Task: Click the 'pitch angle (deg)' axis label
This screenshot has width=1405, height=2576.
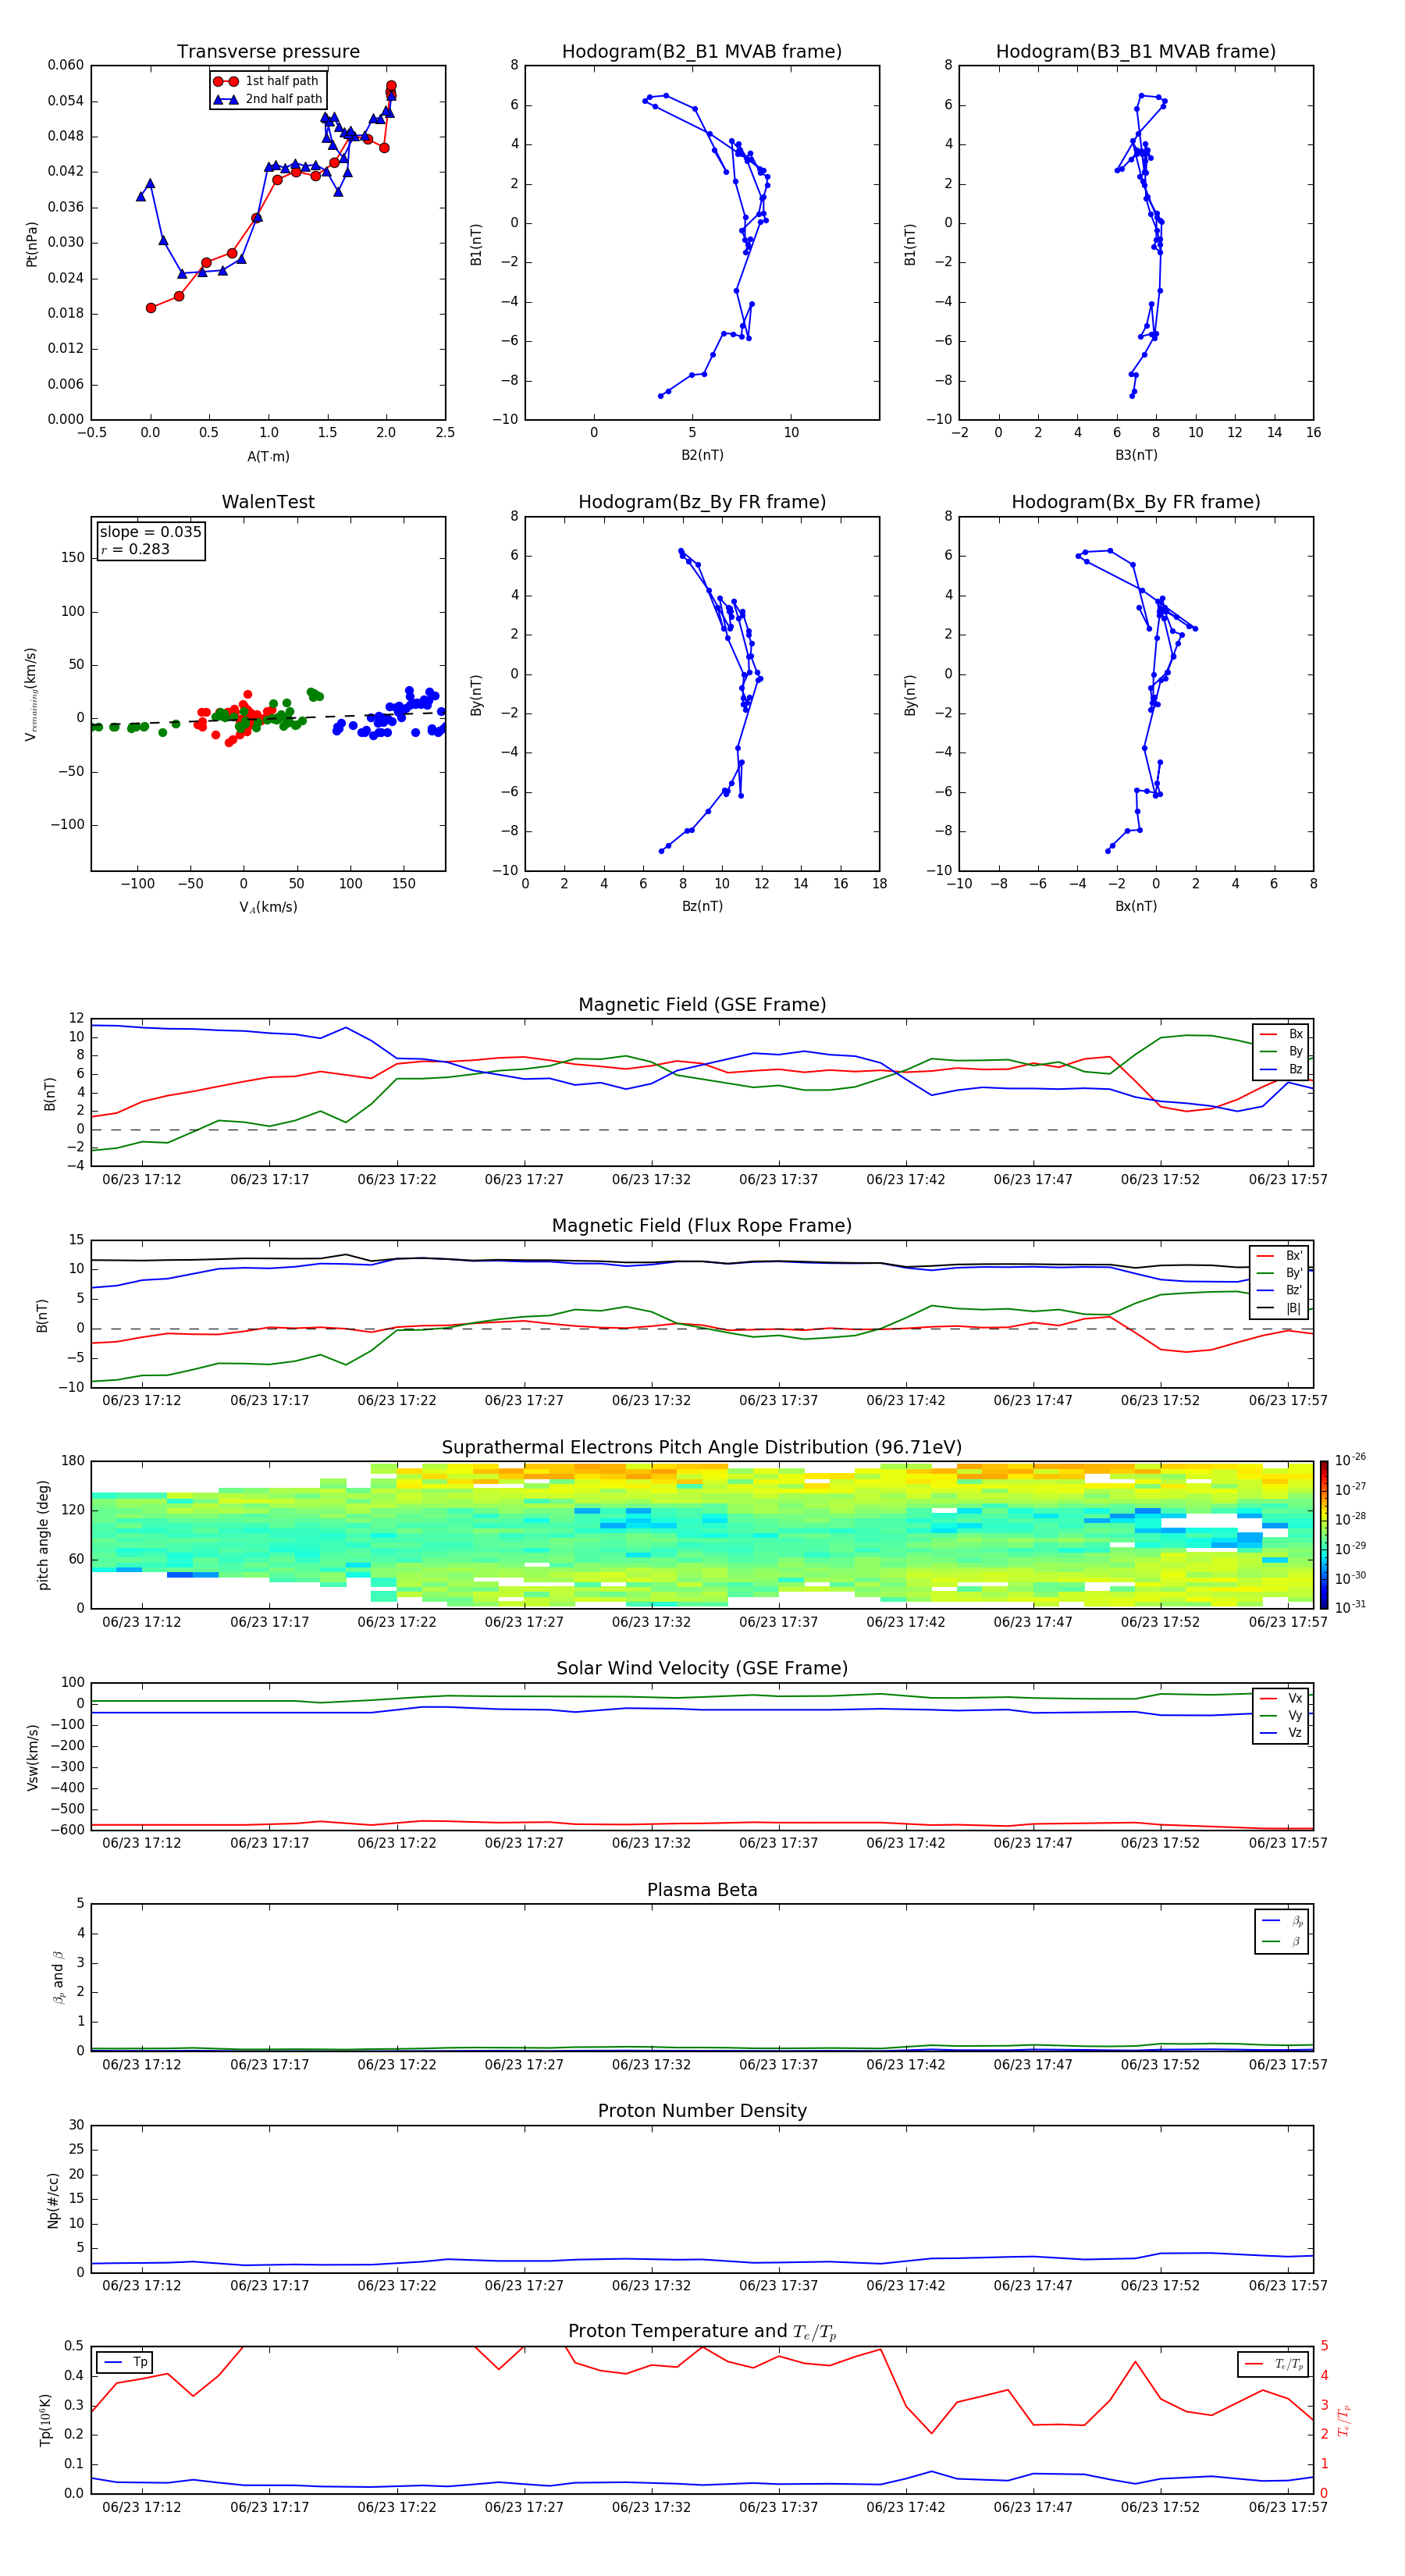Action: [44, 1535]
